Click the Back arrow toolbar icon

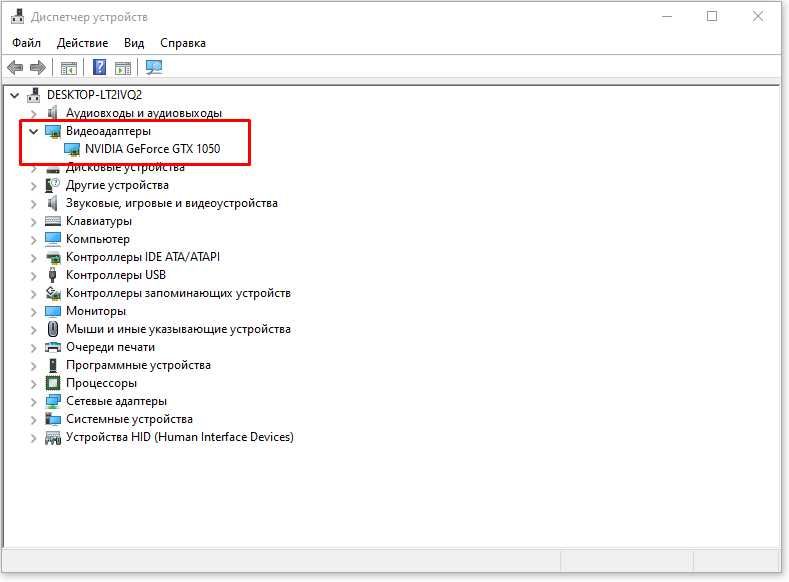15,67
